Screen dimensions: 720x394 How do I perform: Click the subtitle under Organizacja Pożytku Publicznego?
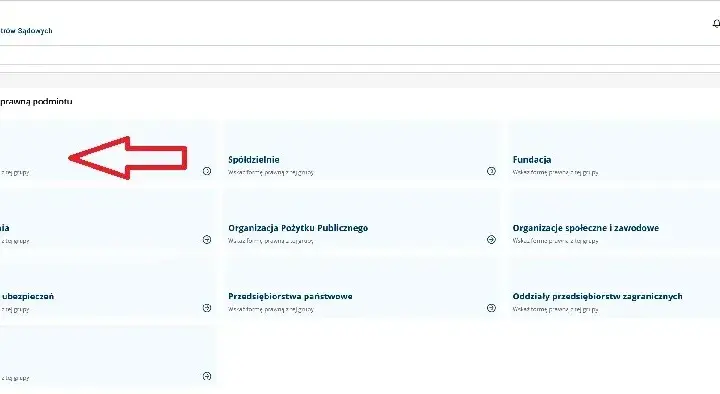[x=271, y=241]
